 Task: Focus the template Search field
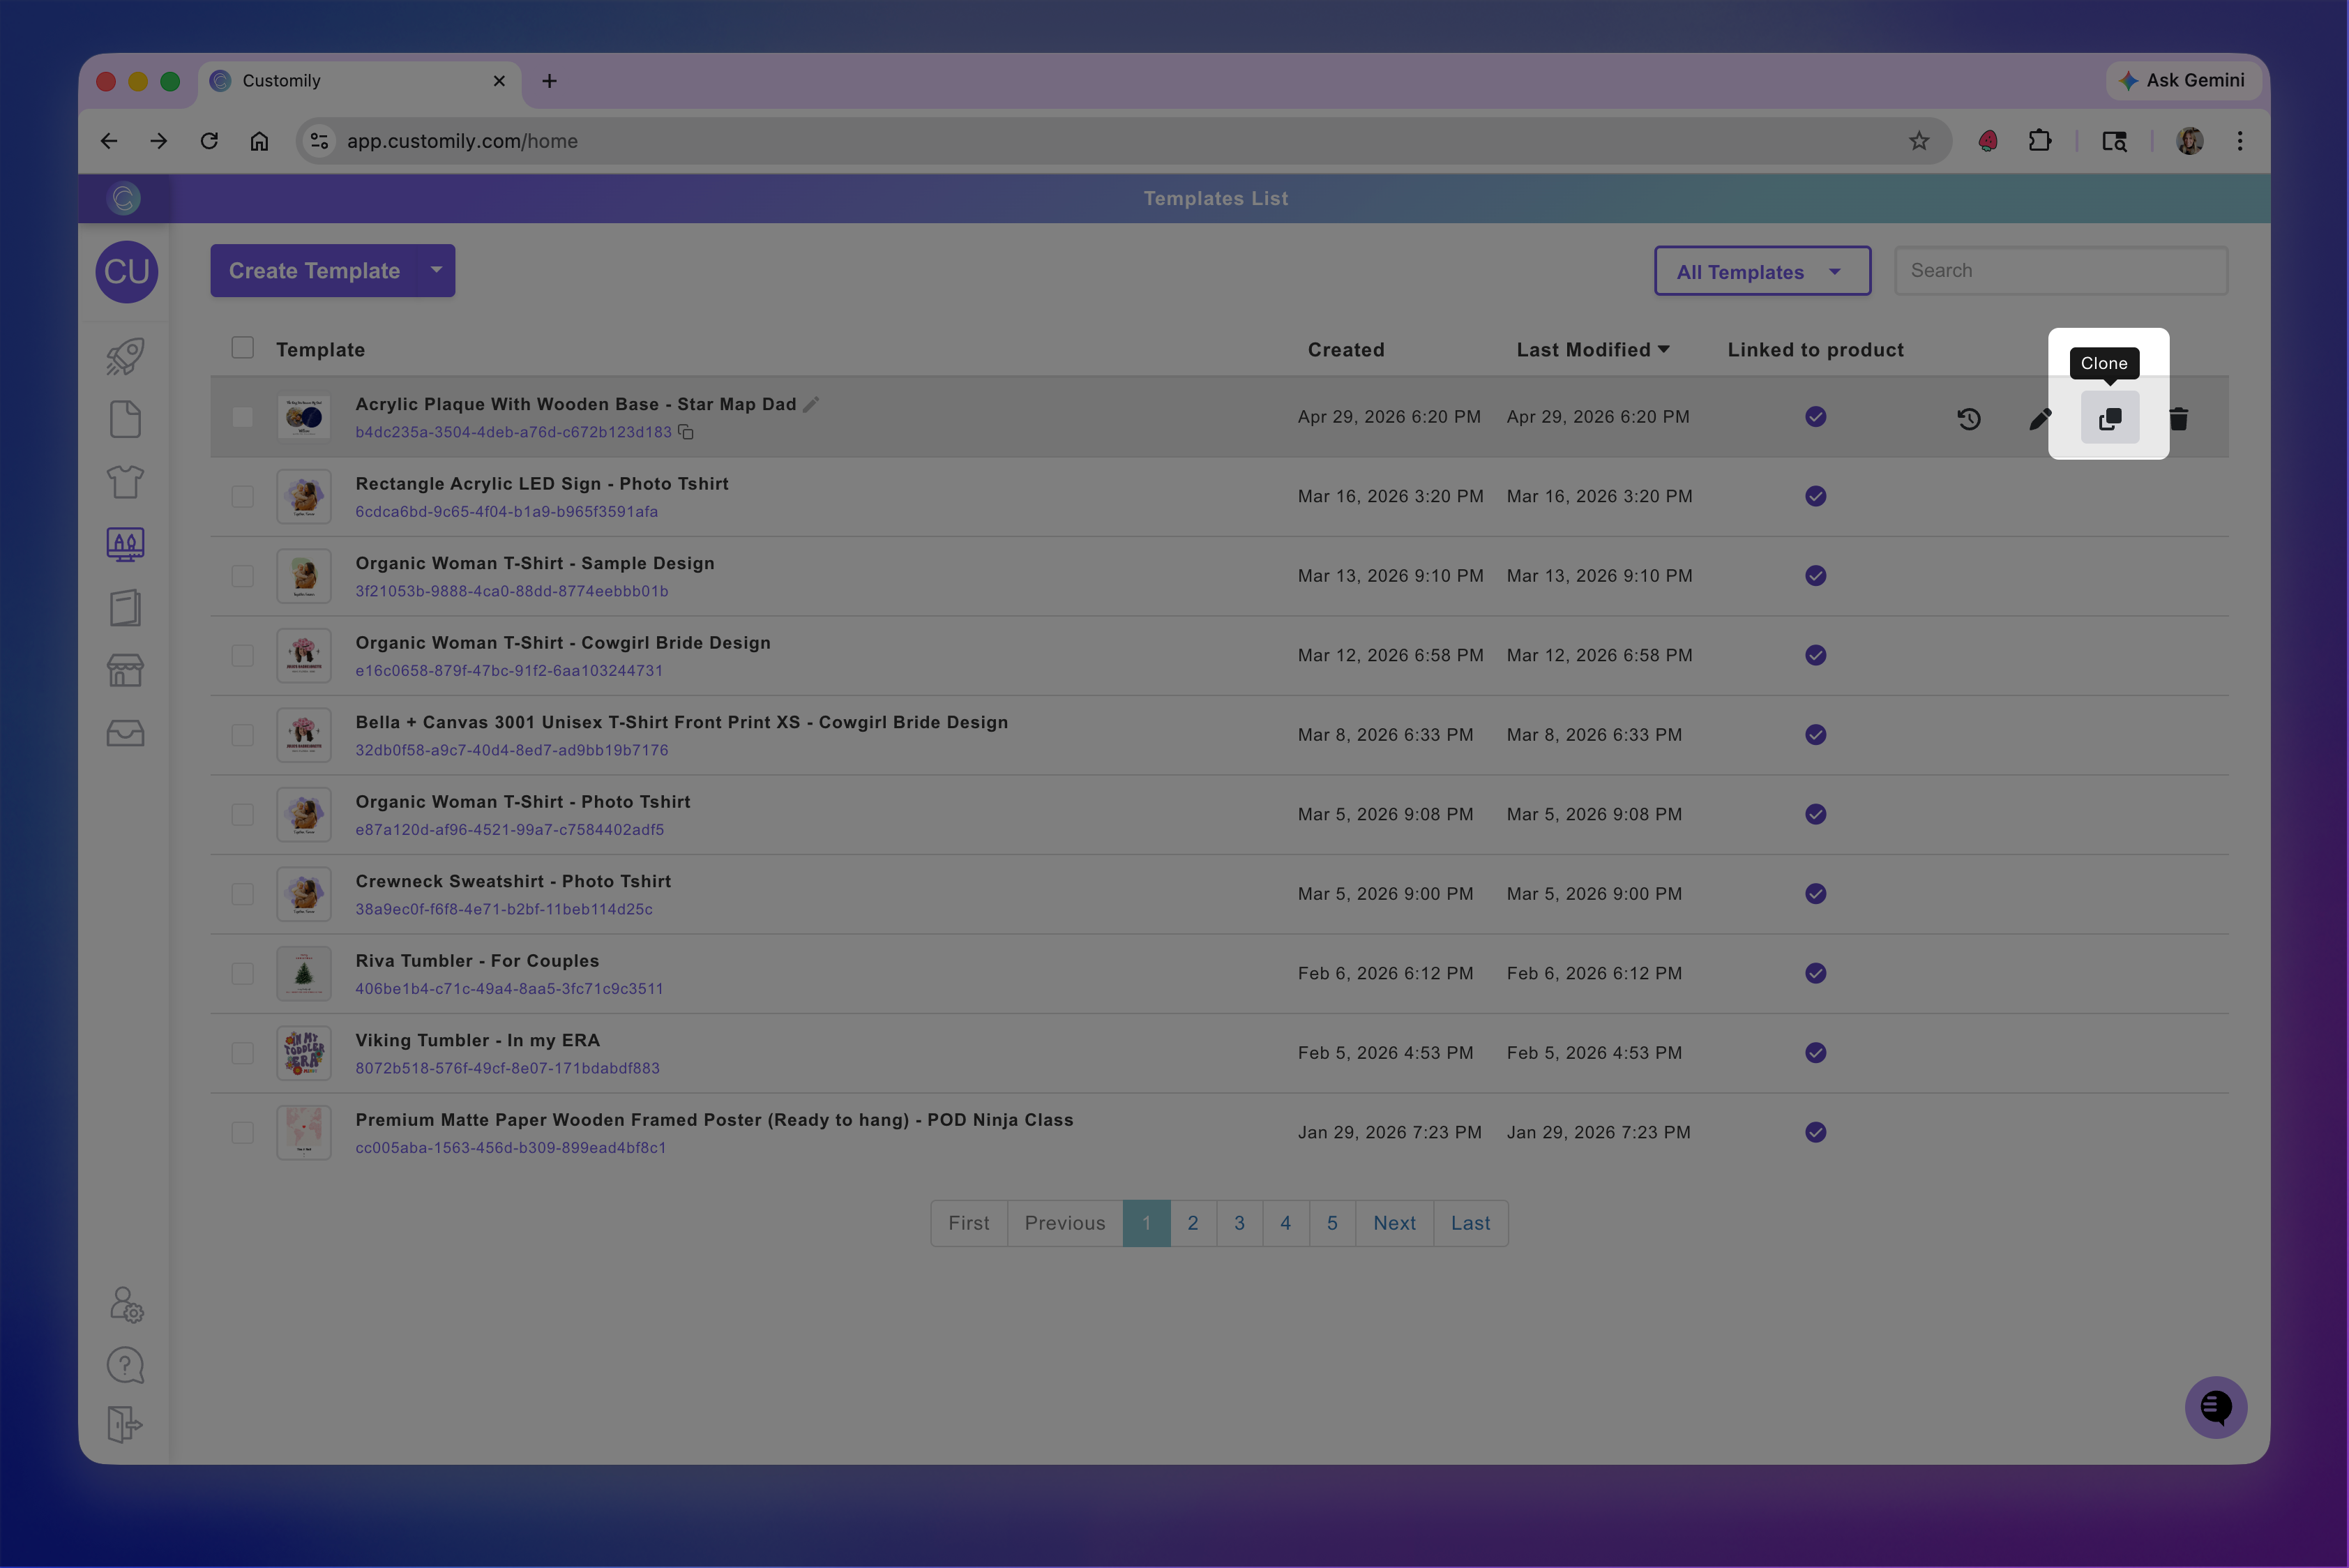click(2061, 270)
